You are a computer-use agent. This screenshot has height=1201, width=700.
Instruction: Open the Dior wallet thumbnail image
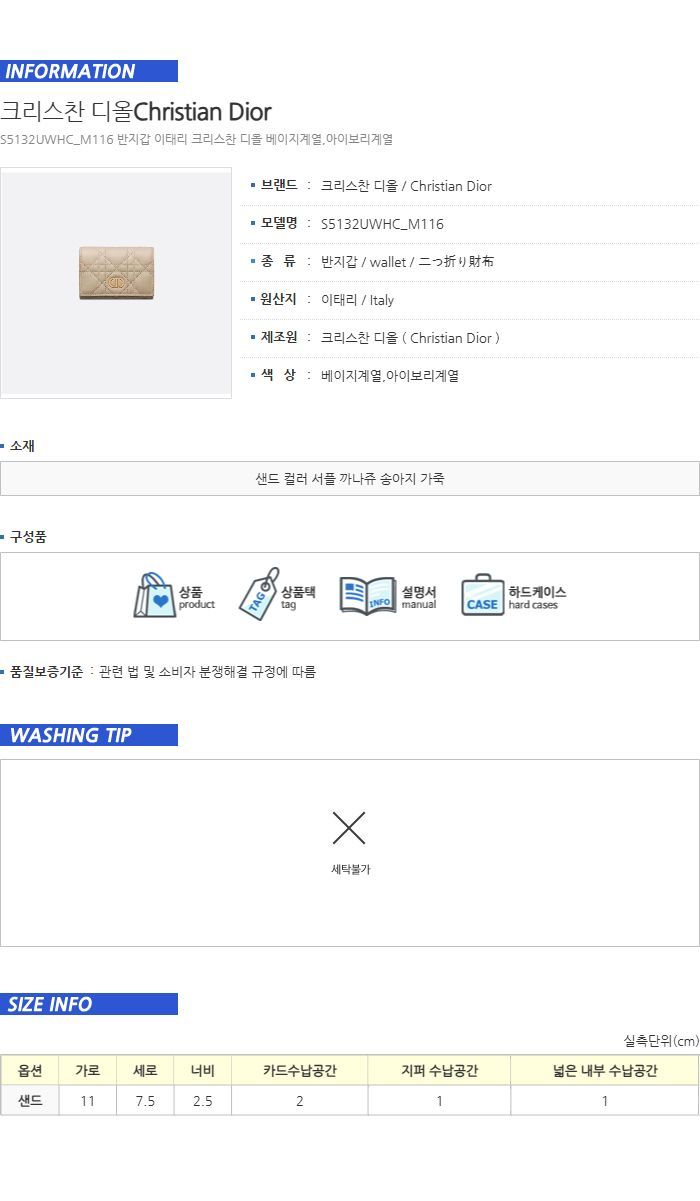point(116,283)
